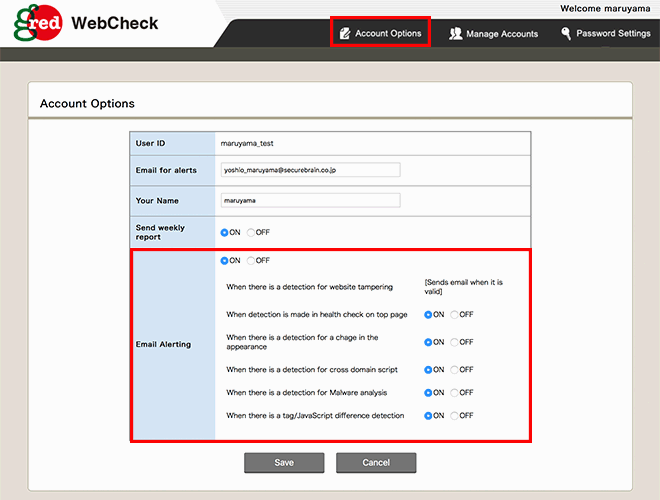This screenshot has width=660, height=500.
Task: Select ON for Email Alerting master option
Action: click(x=225, y=261)
